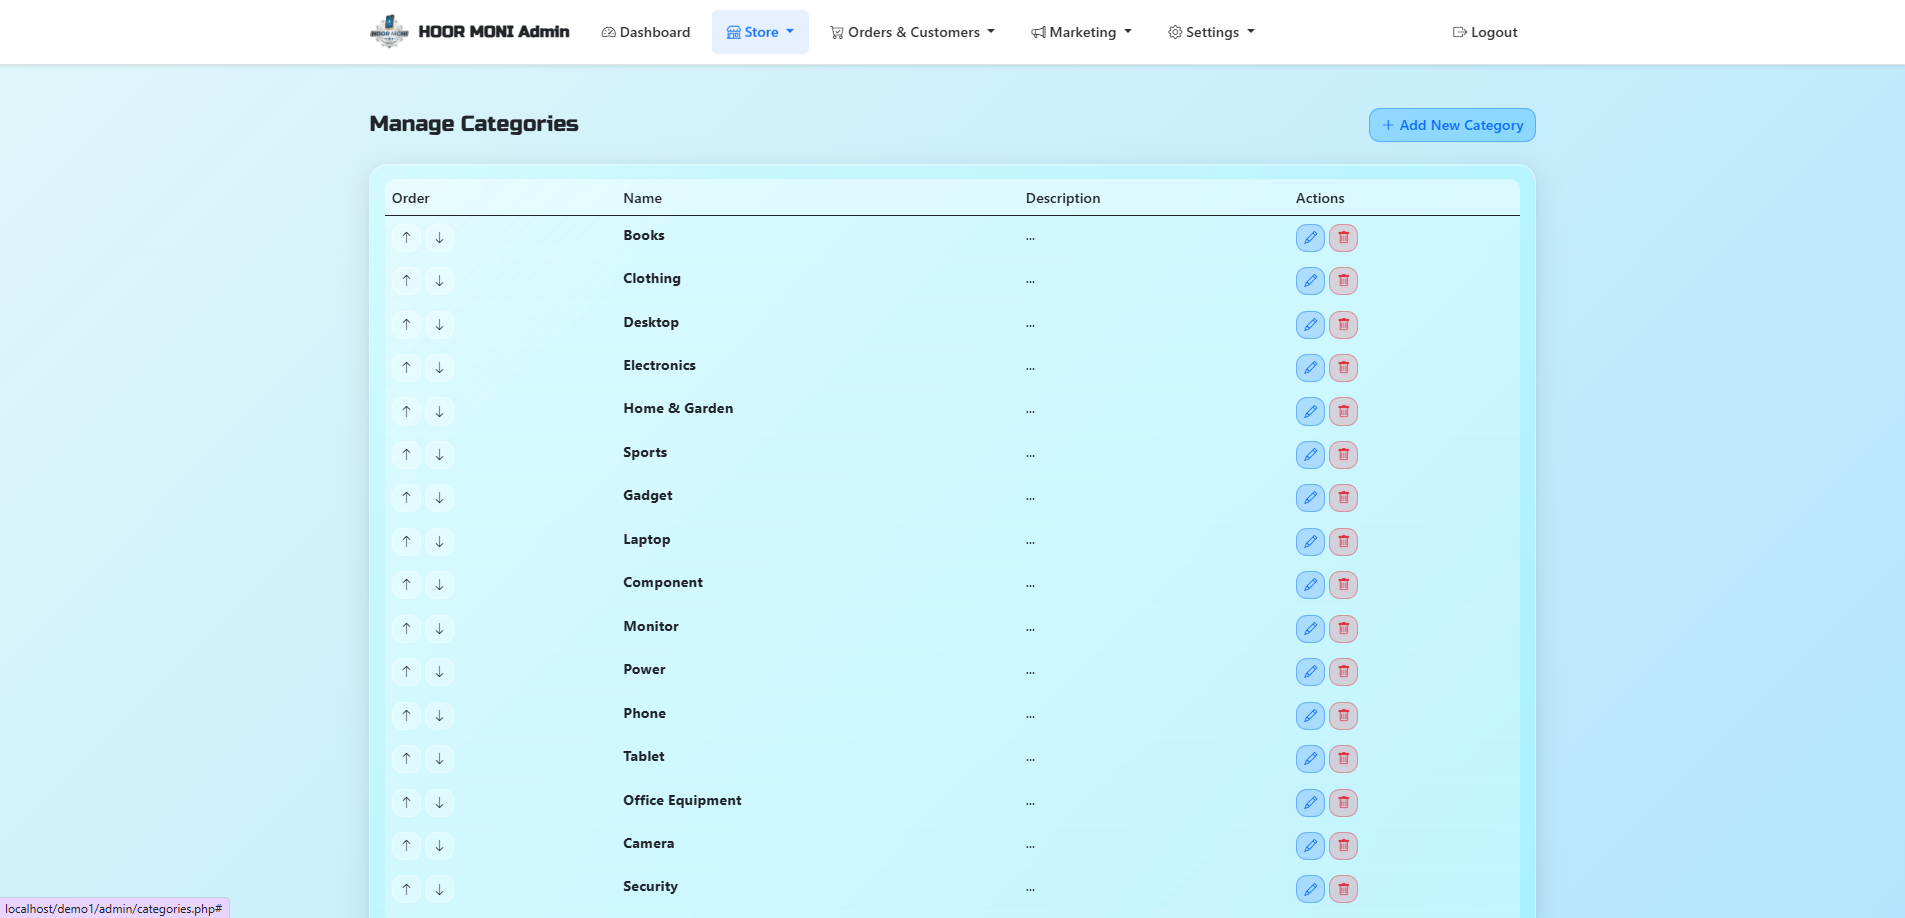The image size is (1905, 918).
Task: Edit the Component category
Action: pos(1310,585)
